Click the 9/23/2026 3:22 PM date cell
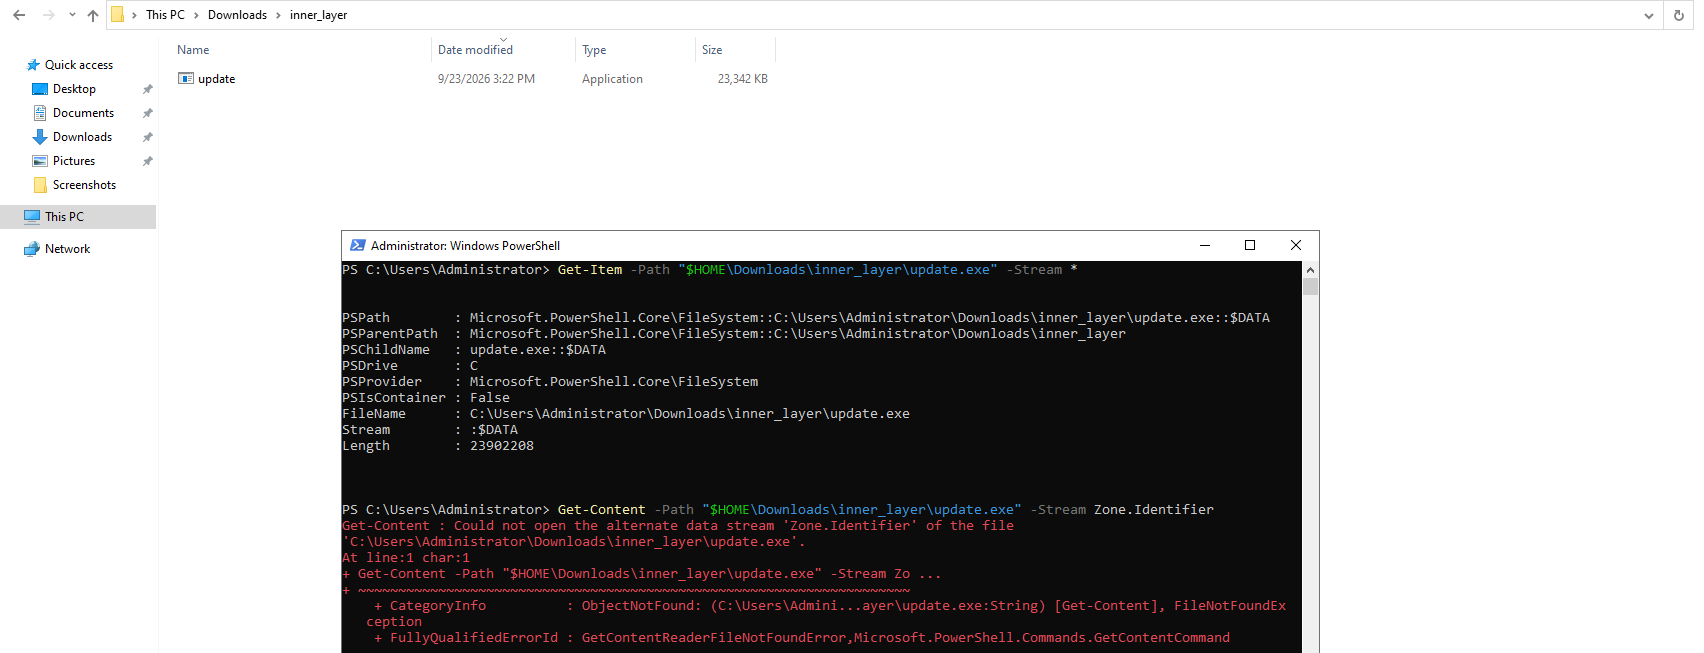Screen dimensions: 1704x653 [486, 79]
